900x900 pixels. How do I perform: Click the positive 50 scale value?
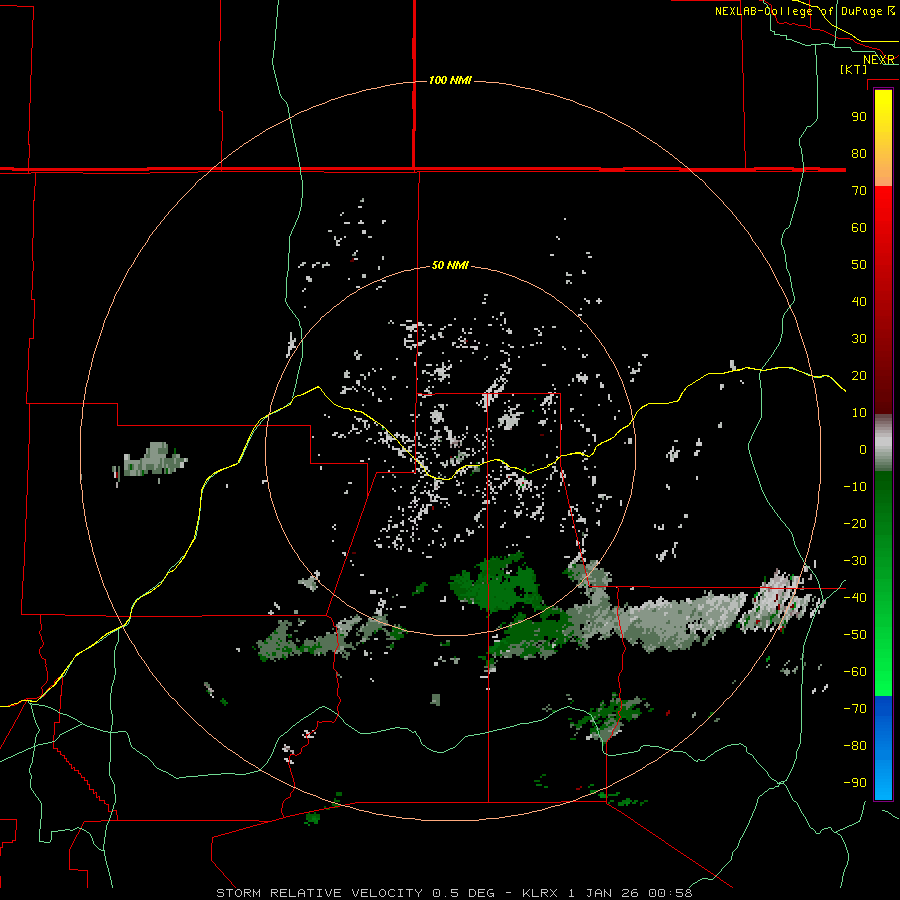[x=859, y=265]
